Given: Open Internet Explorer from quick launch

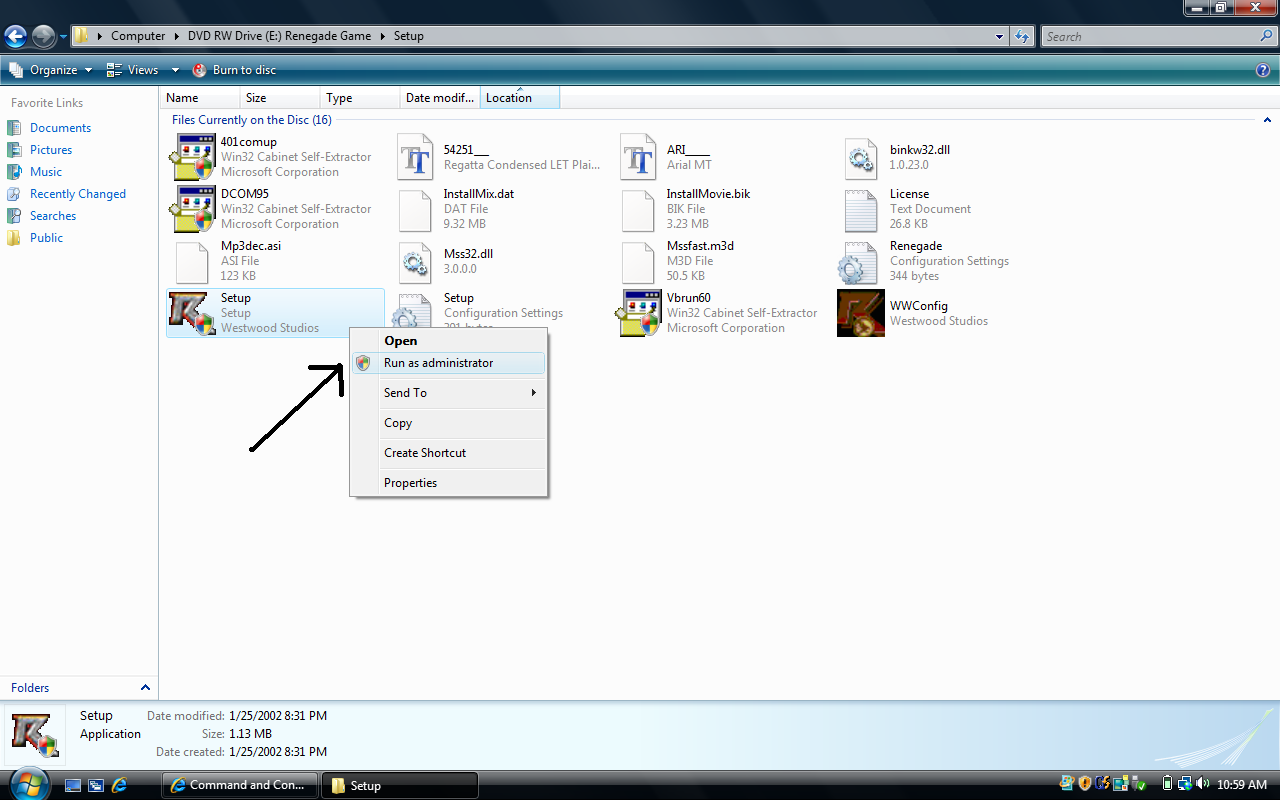Looking at the screenshot, I should click(120, 785).
